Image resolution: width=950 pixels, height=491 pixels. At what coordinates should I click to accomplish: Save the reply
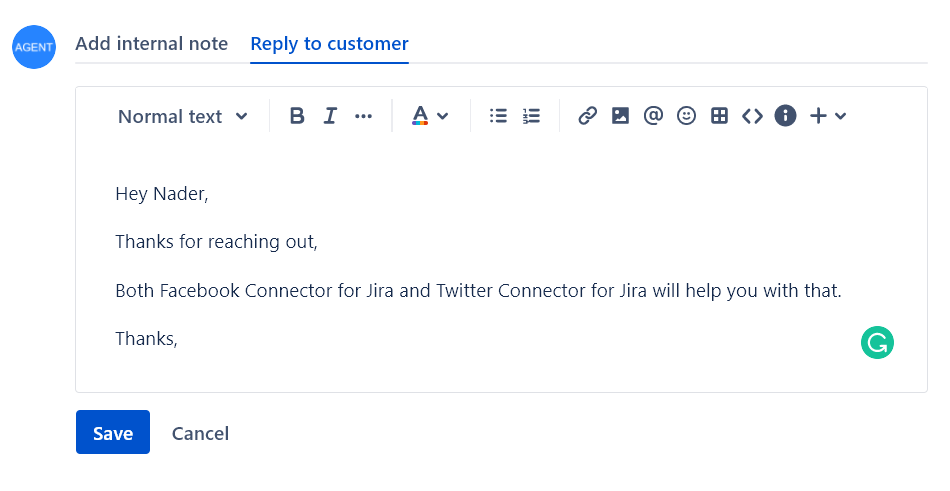(x=113, y=433)
